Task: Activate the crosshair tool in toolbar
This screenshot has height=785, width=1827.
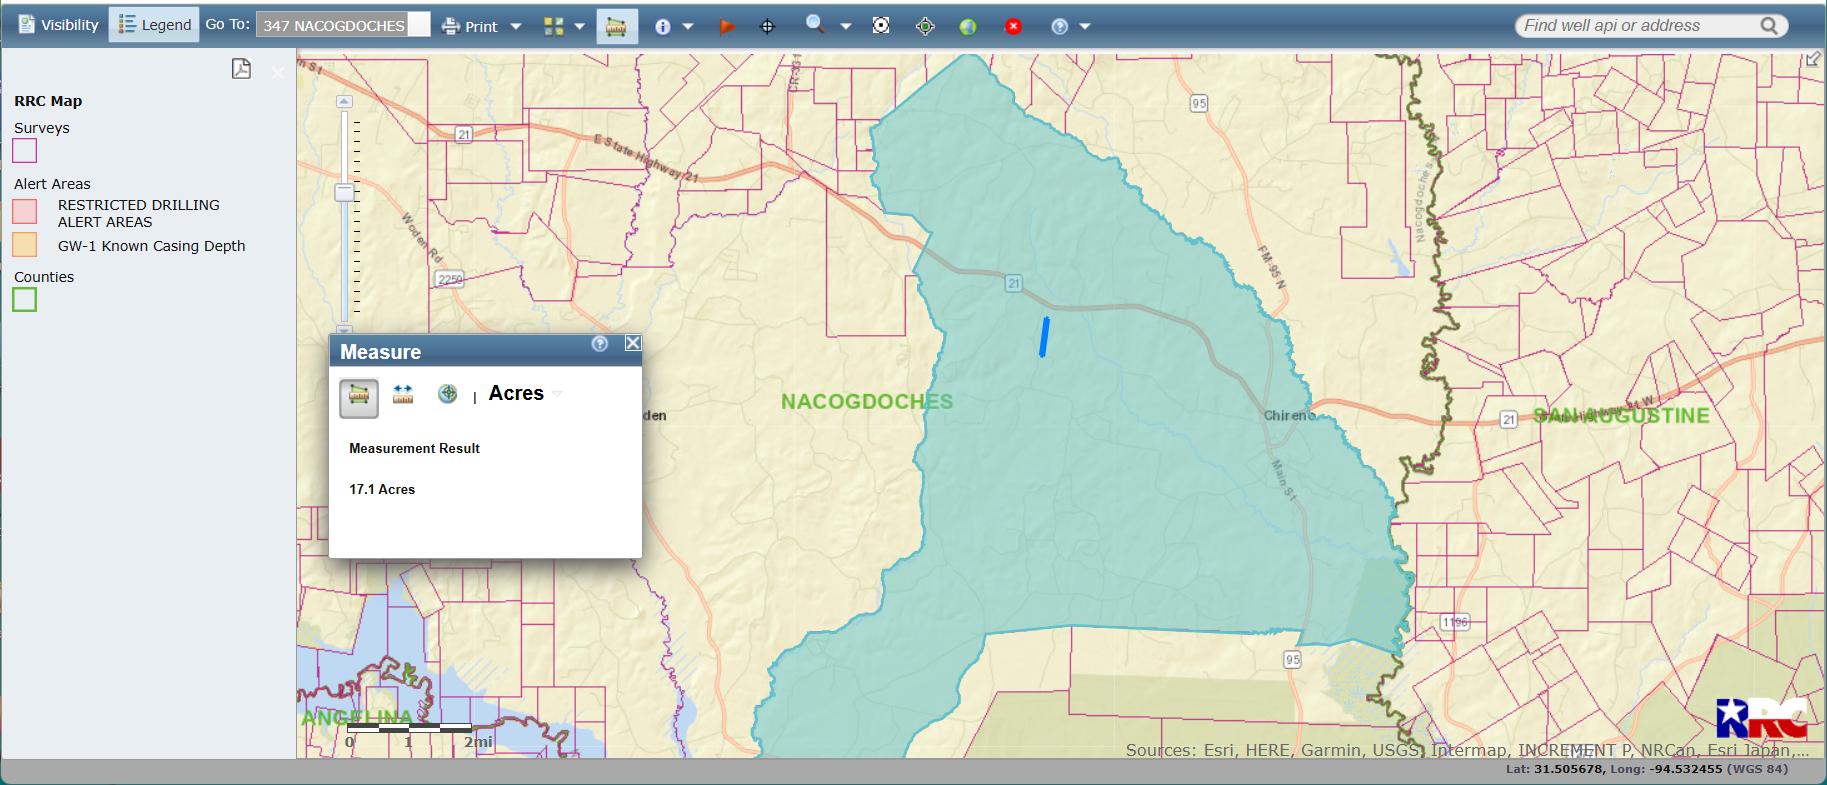Action: [767, 27]
